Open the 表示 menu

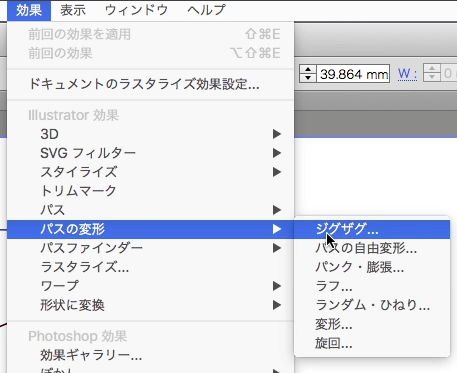[73, 10]
